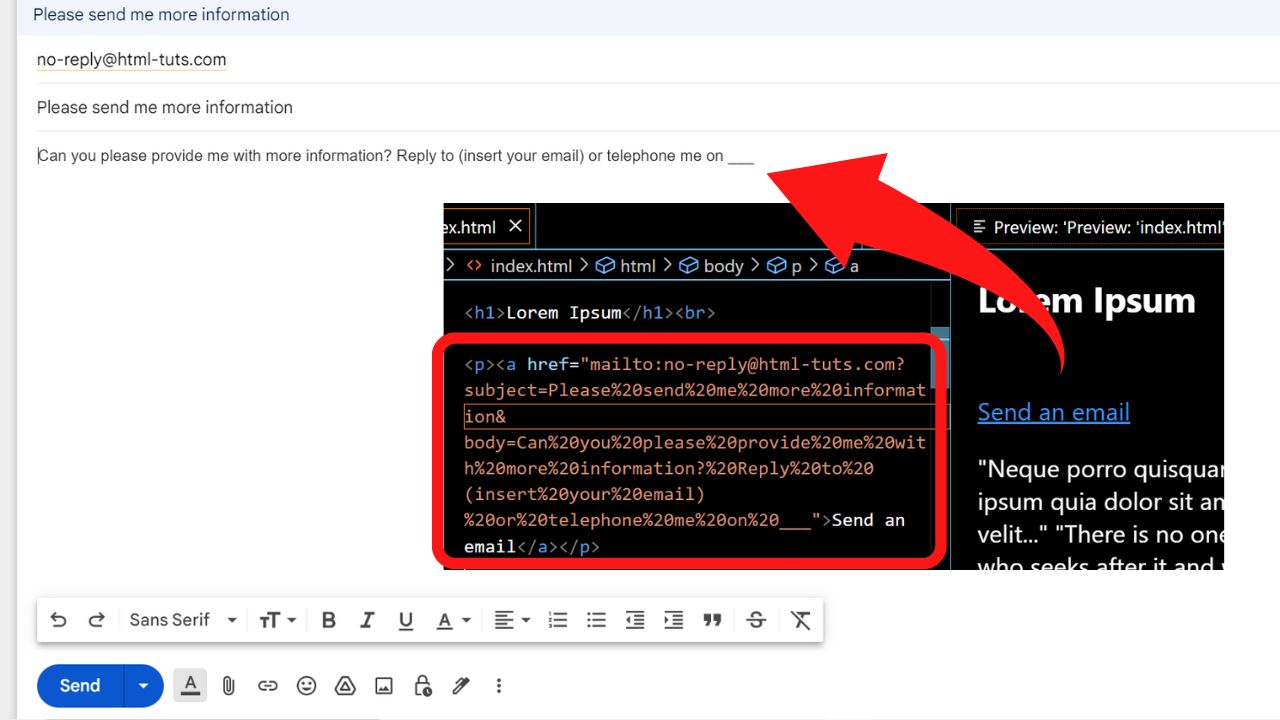Apply quote formatting
The image size is (1280, 720).
712,620
